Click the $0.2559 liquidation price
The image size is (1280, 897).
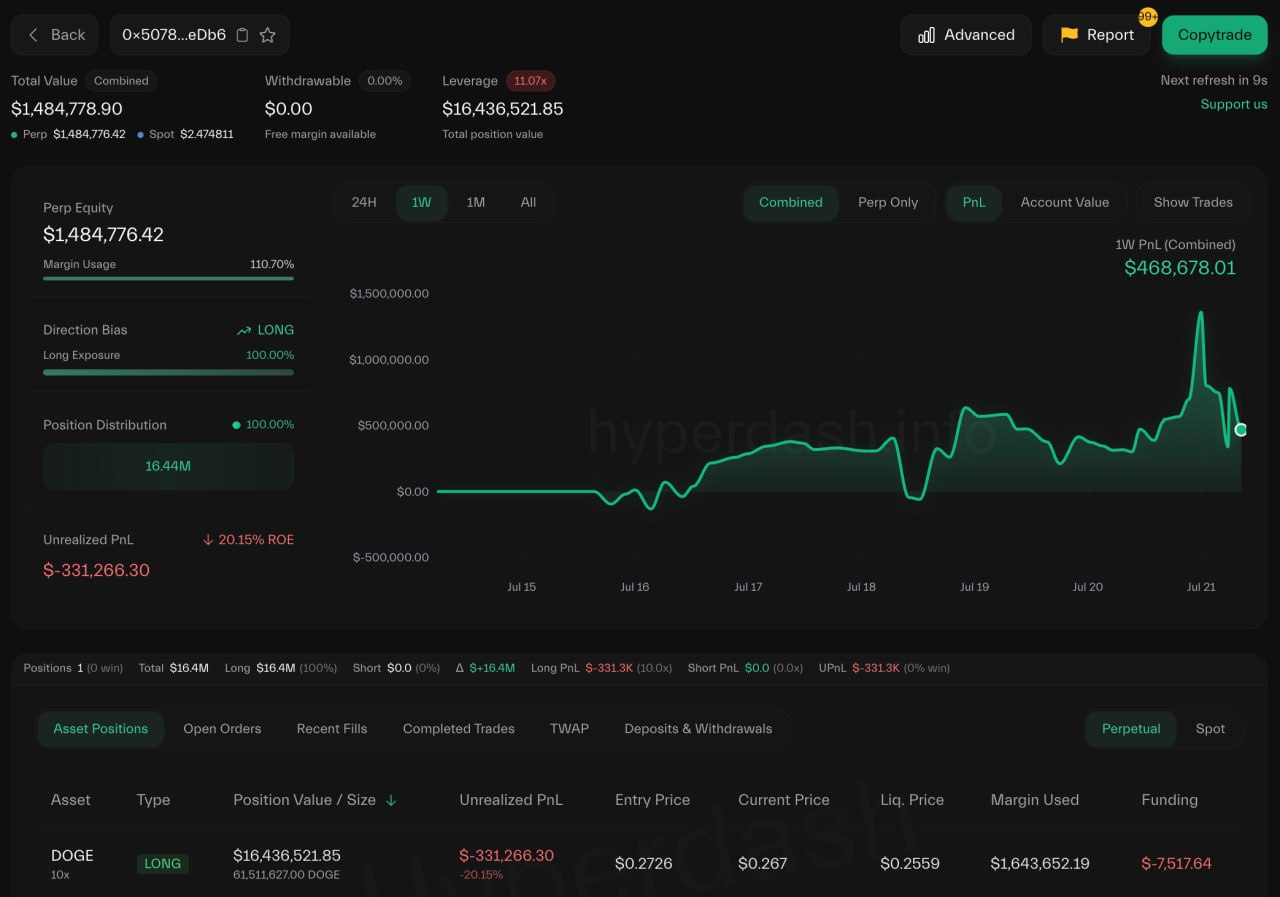tap(910, 863)
